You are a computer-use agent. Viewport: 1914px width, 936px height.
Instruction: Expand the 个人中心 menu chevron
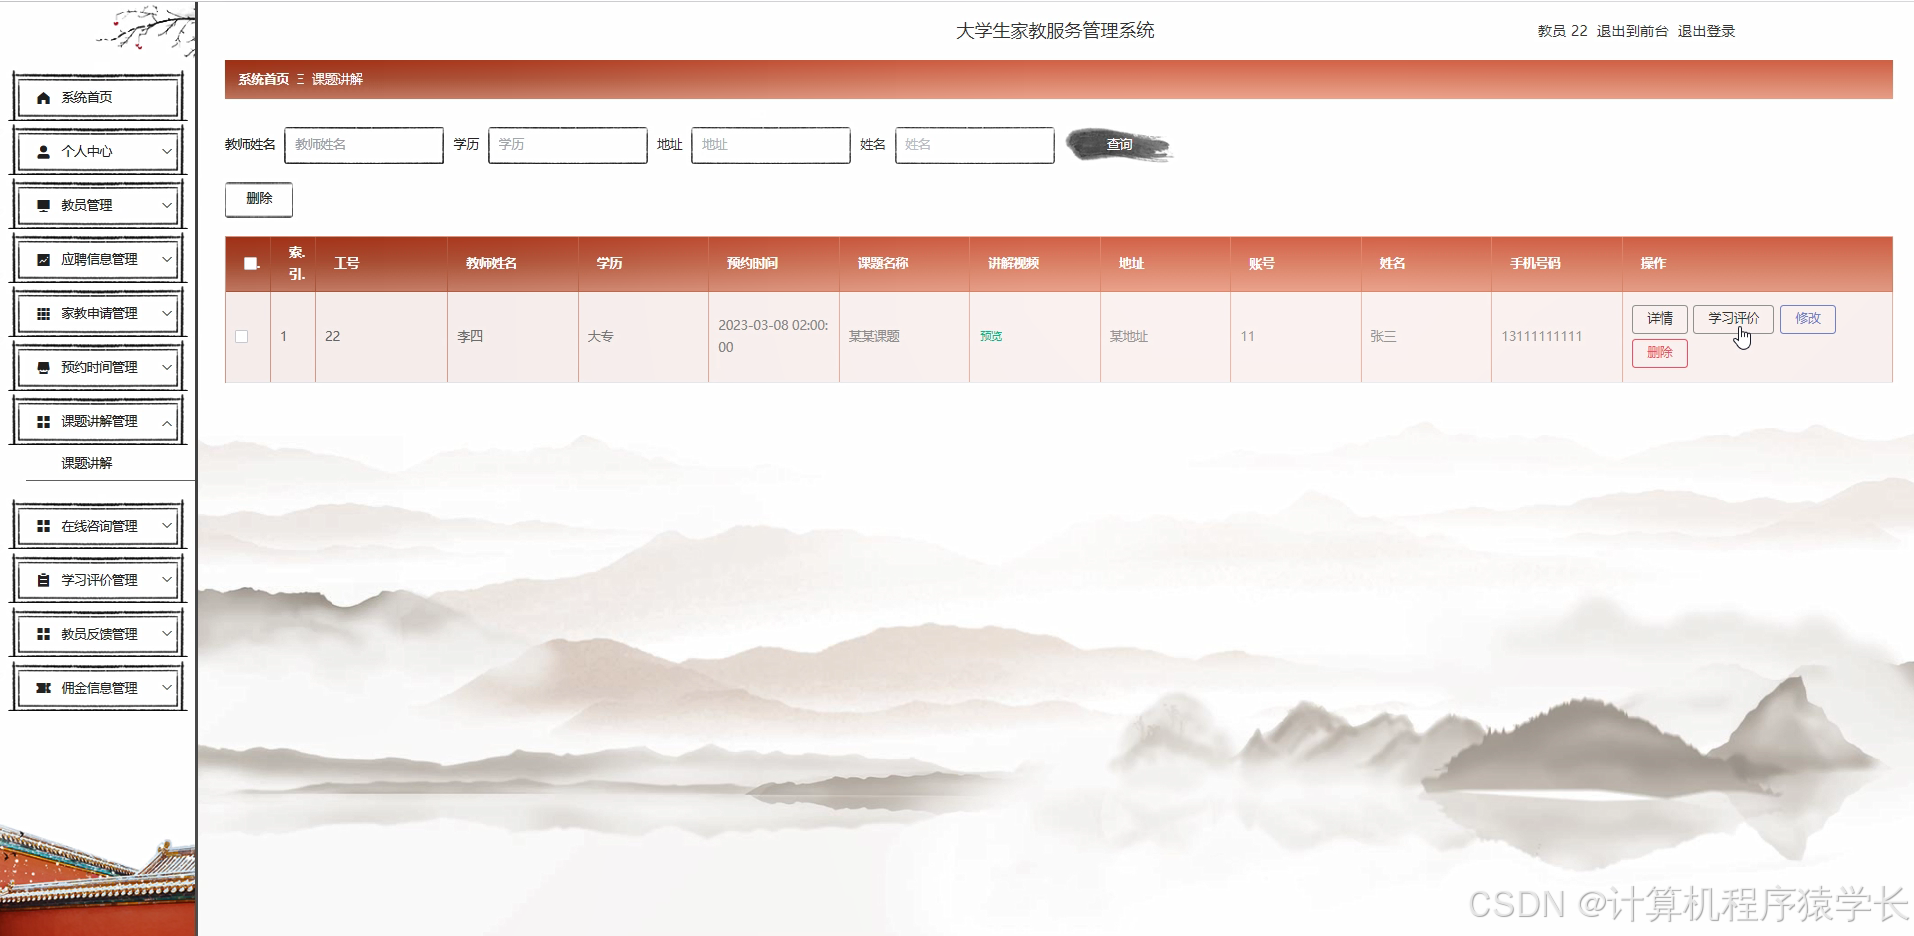click(x=167, y=152)
